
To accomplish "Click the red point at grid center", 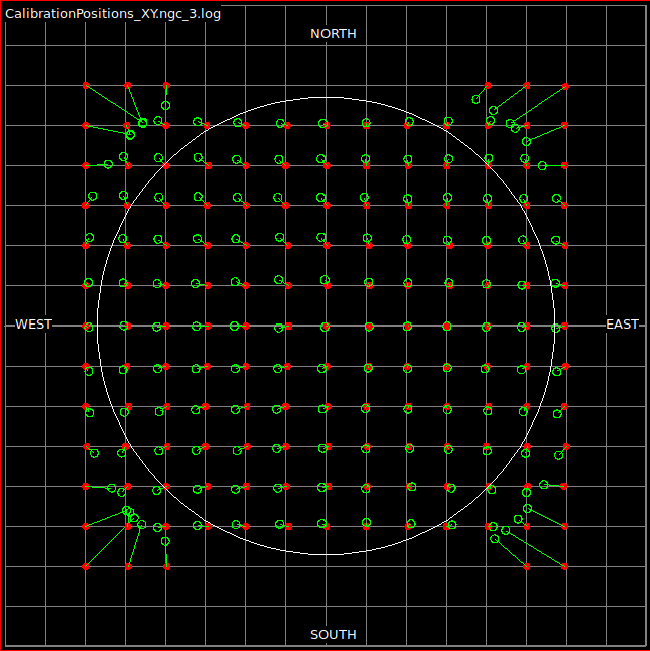I will pos(327,326).
